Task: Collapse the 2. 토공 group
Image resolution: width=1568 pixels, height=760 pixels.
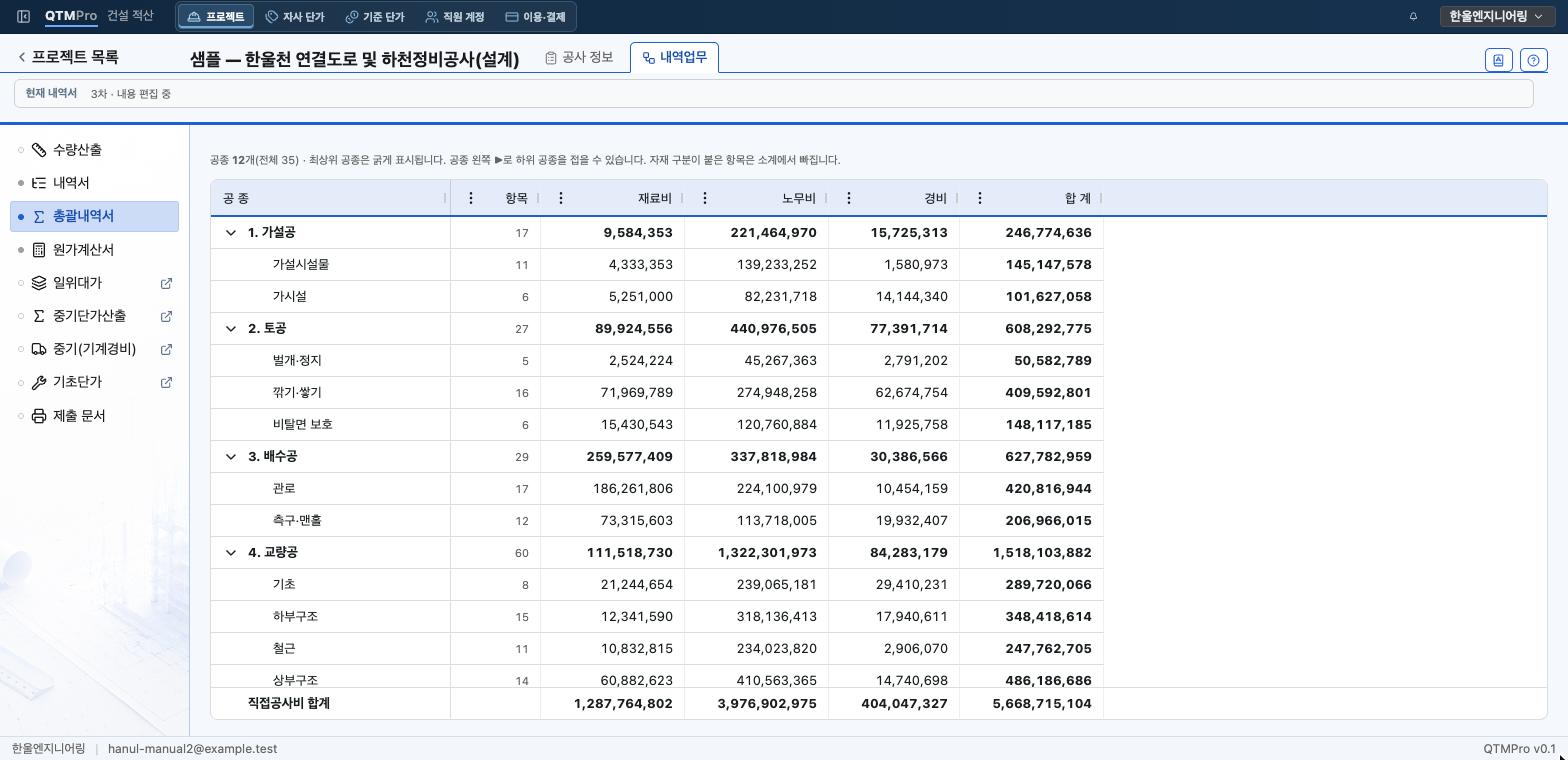Action: (231, 329)
